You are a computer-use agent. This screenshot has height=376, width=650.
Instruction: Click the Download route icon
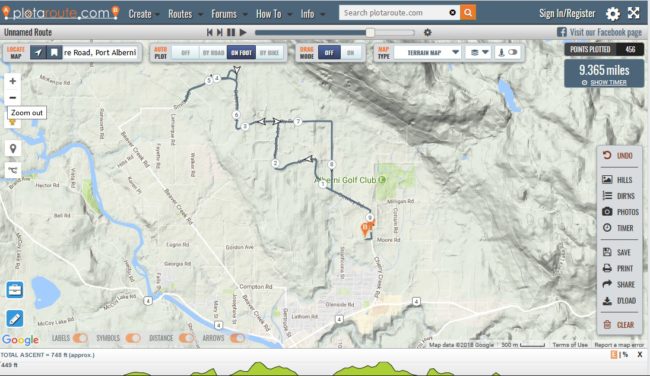pyautogui.click(x=607, y=301)
